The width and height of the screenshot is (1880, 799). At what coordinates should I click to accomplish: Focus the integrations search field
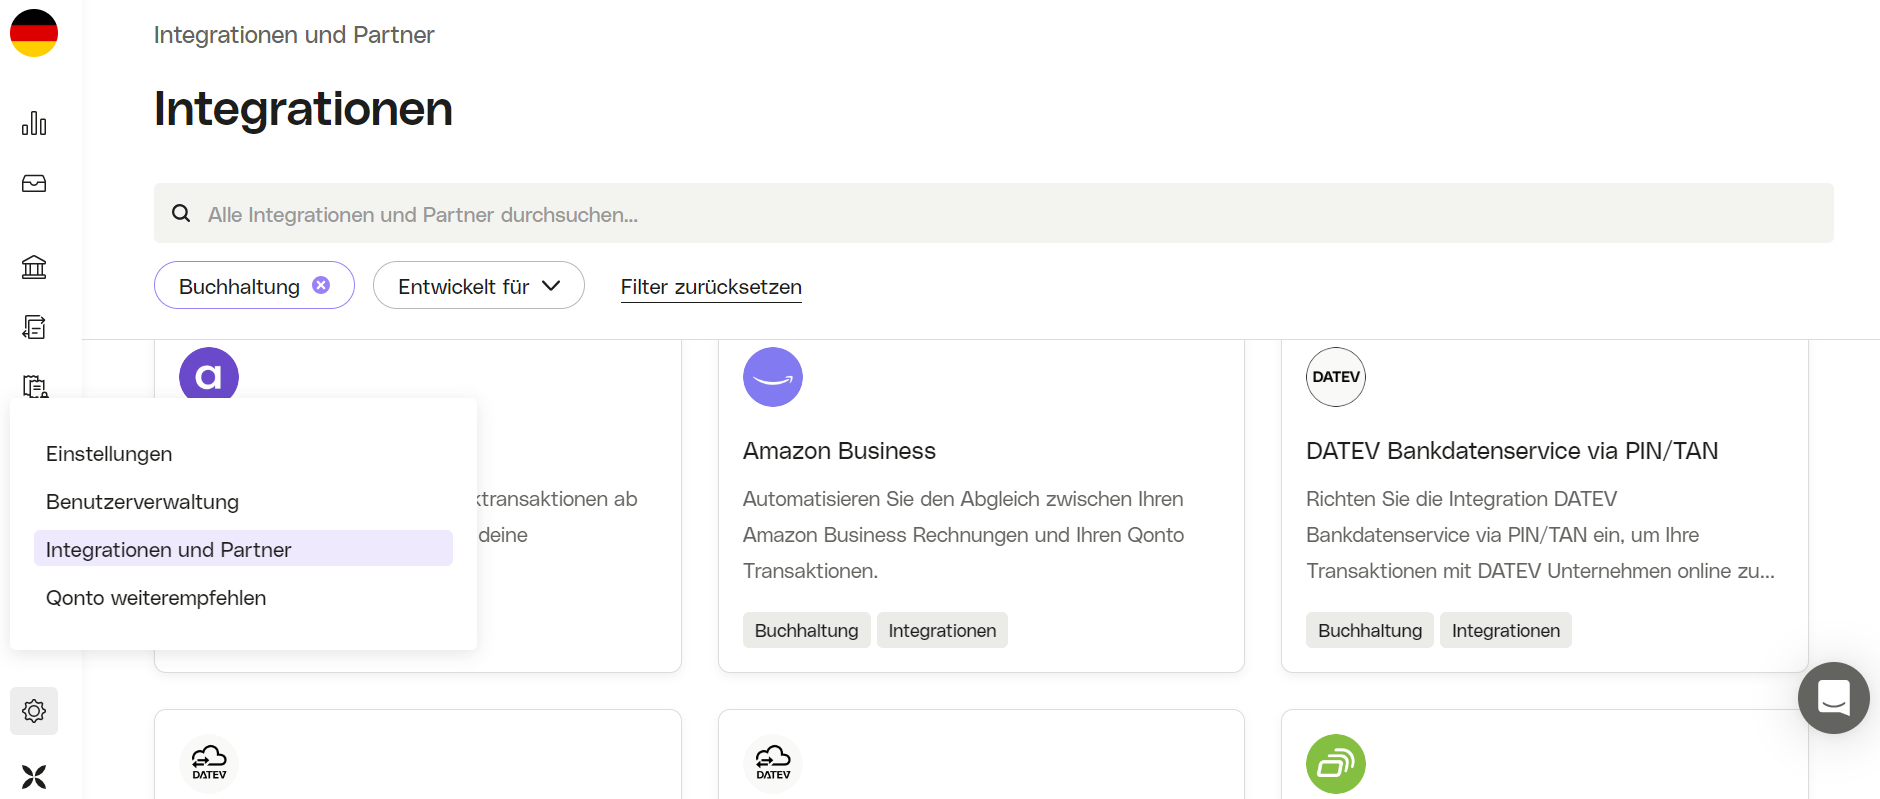click(994, 213)
